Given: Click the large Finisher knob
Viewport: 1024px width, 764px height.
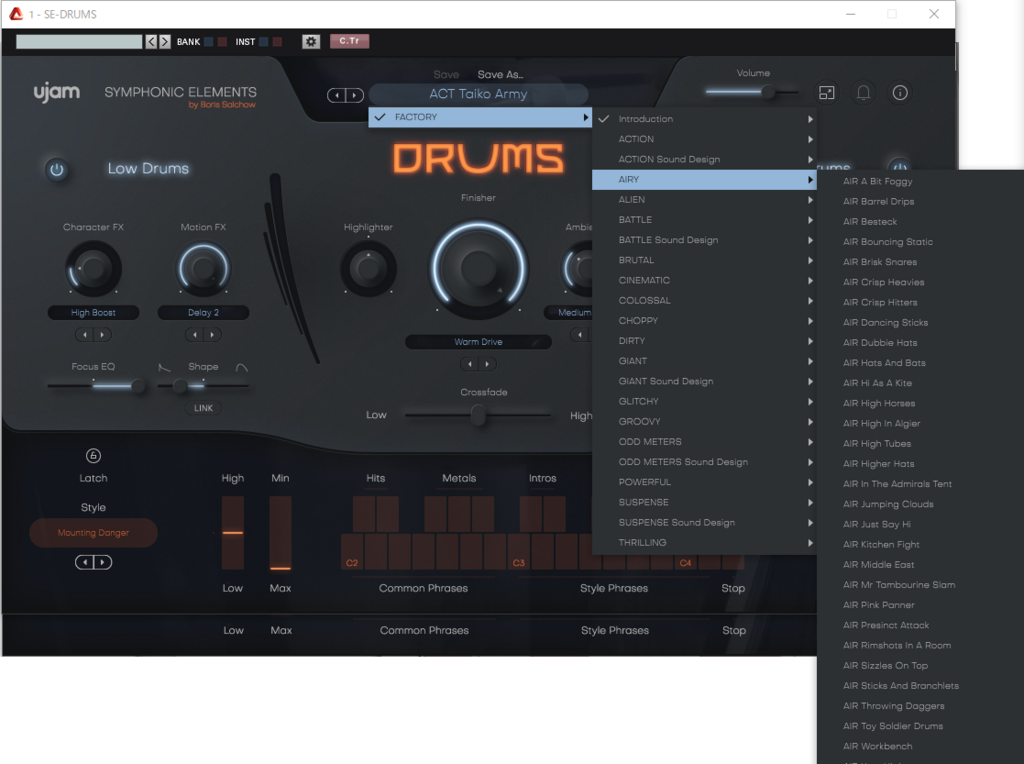Looking at the screenshot, I should click(478, 268).
